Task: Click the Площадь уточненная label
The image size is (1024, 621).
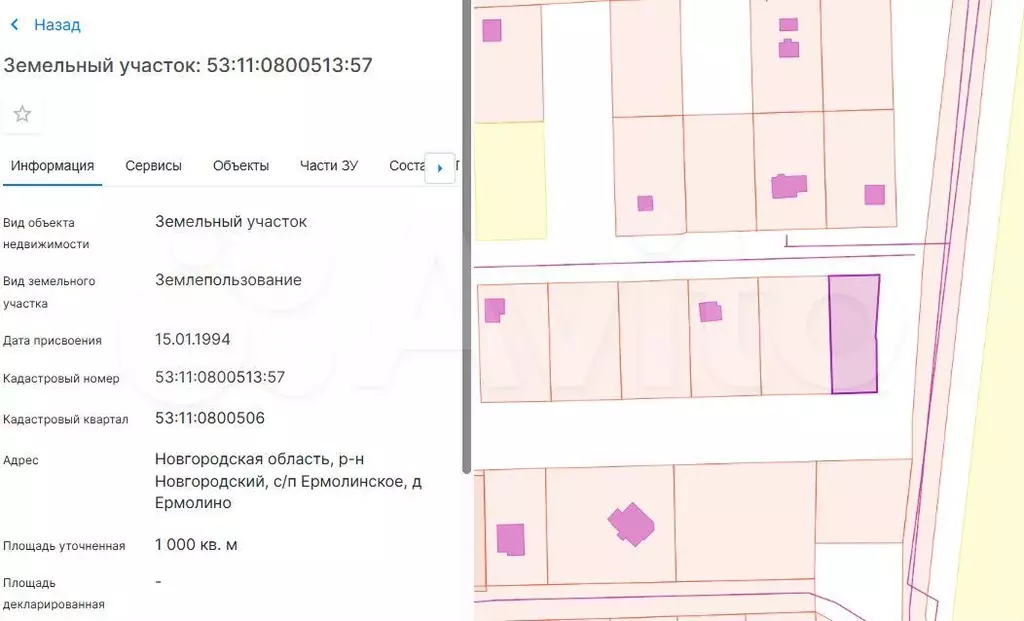Action: pos(64,546)
